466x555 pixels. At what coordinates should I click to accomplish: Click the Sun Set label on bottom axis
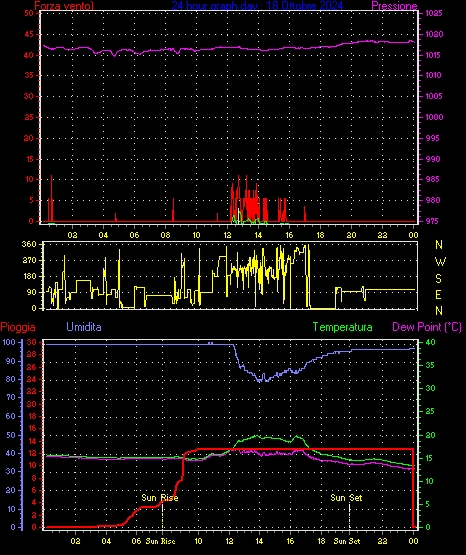(347, 541)
